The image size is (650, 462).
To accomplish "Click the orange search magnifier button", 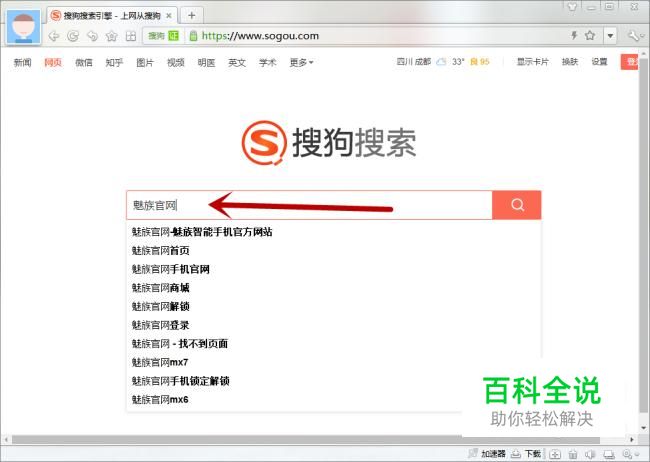I will [x=517, y=205].
